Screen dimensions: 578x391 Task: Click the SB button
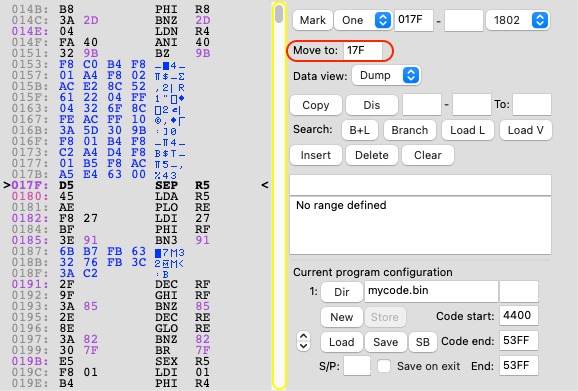click(x=422, y=342)
